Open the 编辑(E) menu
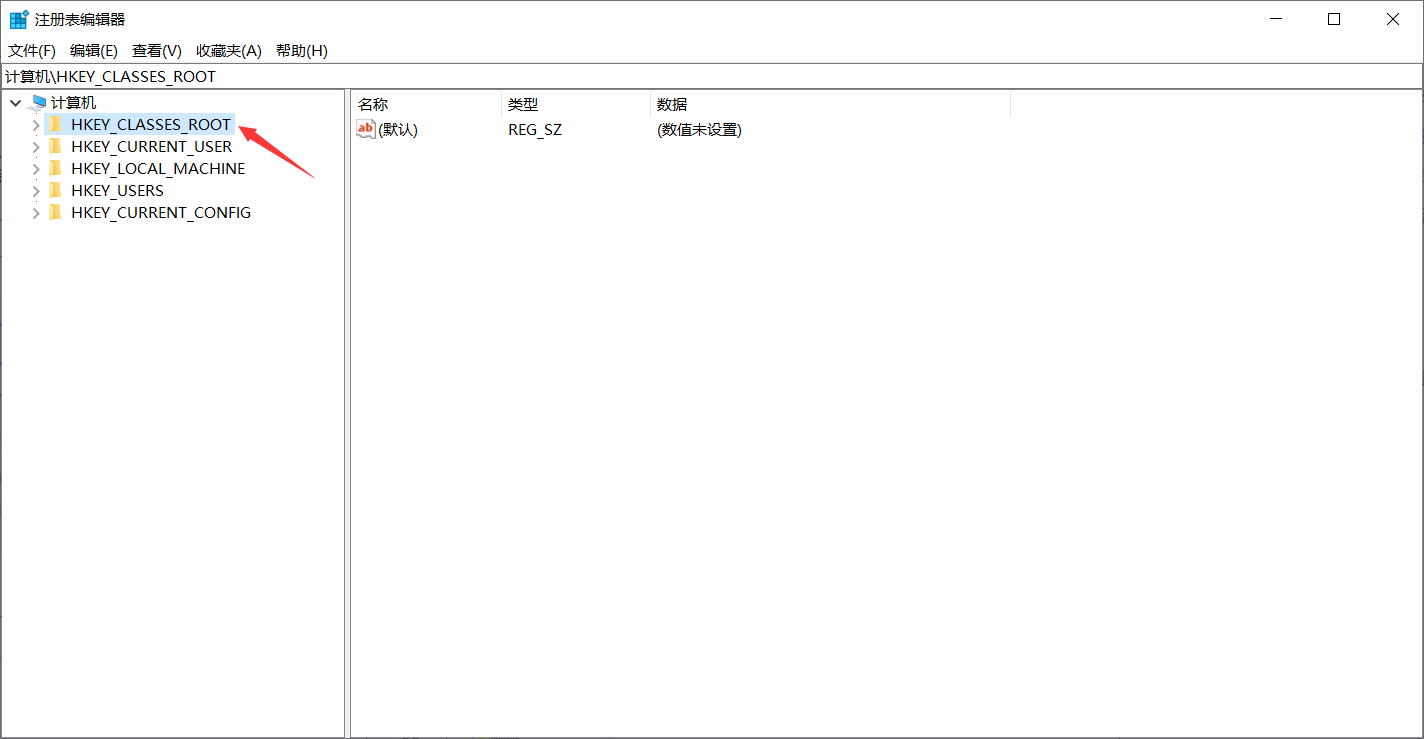The width and height of the screenshot is (1424, 739). tap(94, 50)
